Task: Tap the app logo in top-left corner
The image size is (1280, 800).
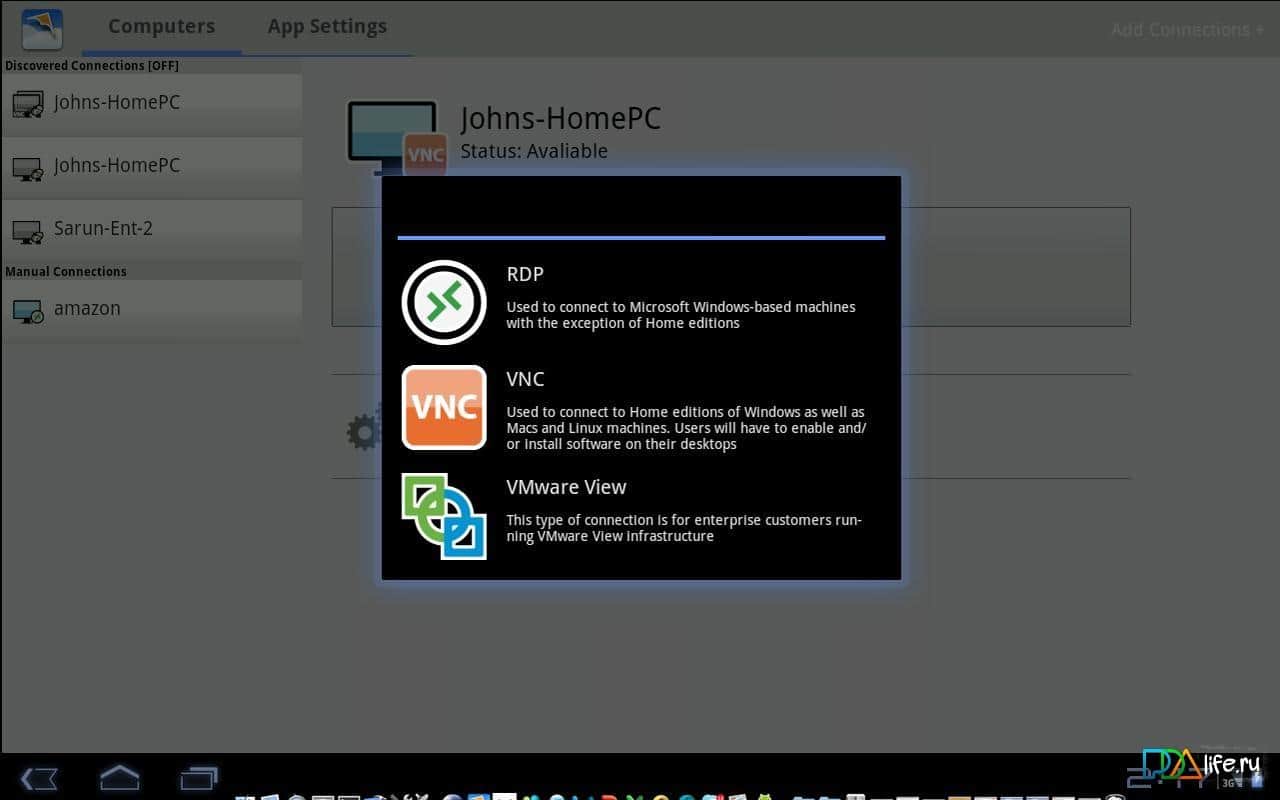Action: click(x=42, y=29)
